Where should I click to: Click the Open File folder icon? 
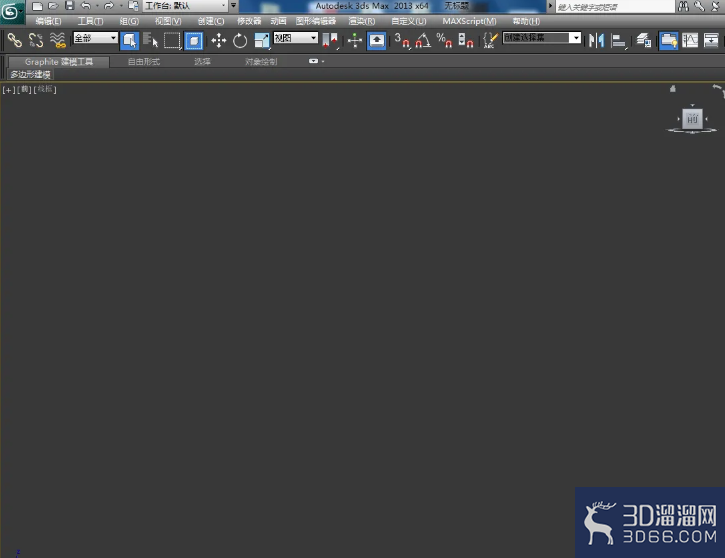[x=53, y=6]
